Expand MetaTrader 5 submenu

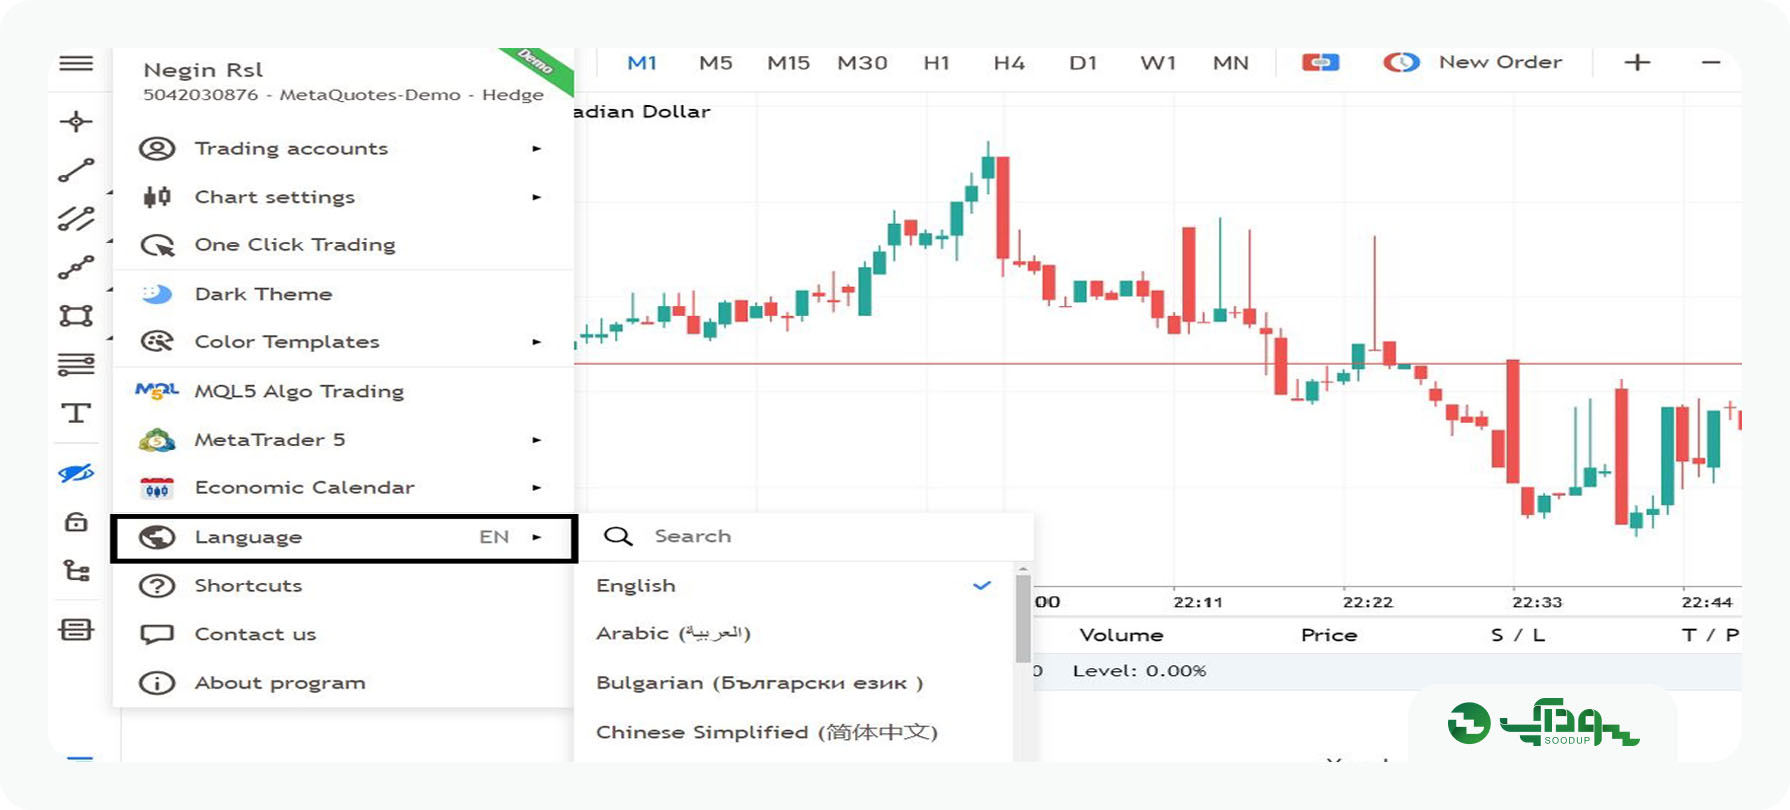coord(343,440)
